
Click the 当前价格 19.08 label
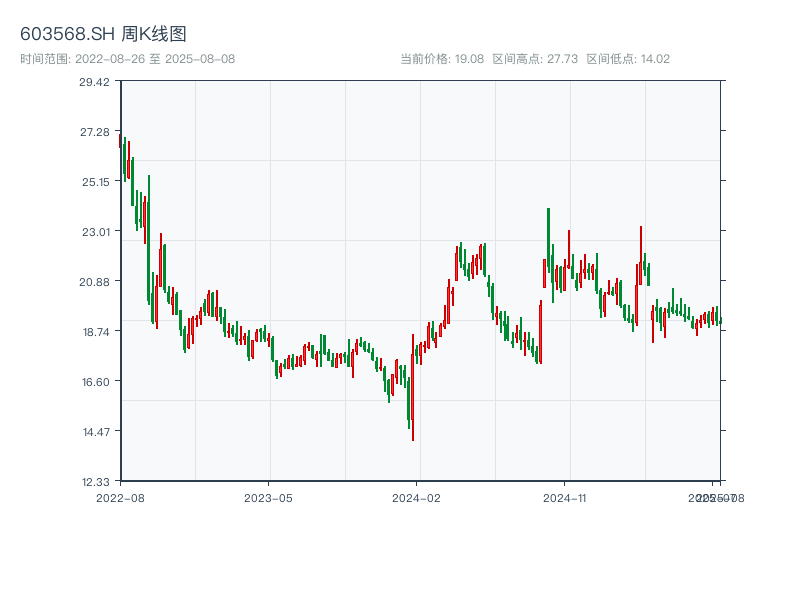coord(442,59)
